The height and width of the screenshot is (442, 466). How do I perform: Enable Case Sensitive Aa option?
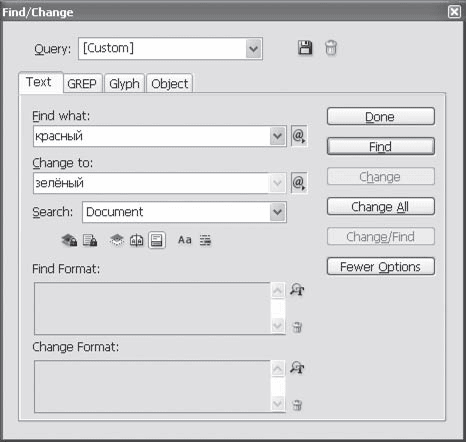pyautogui.click(x=185, y=240)
